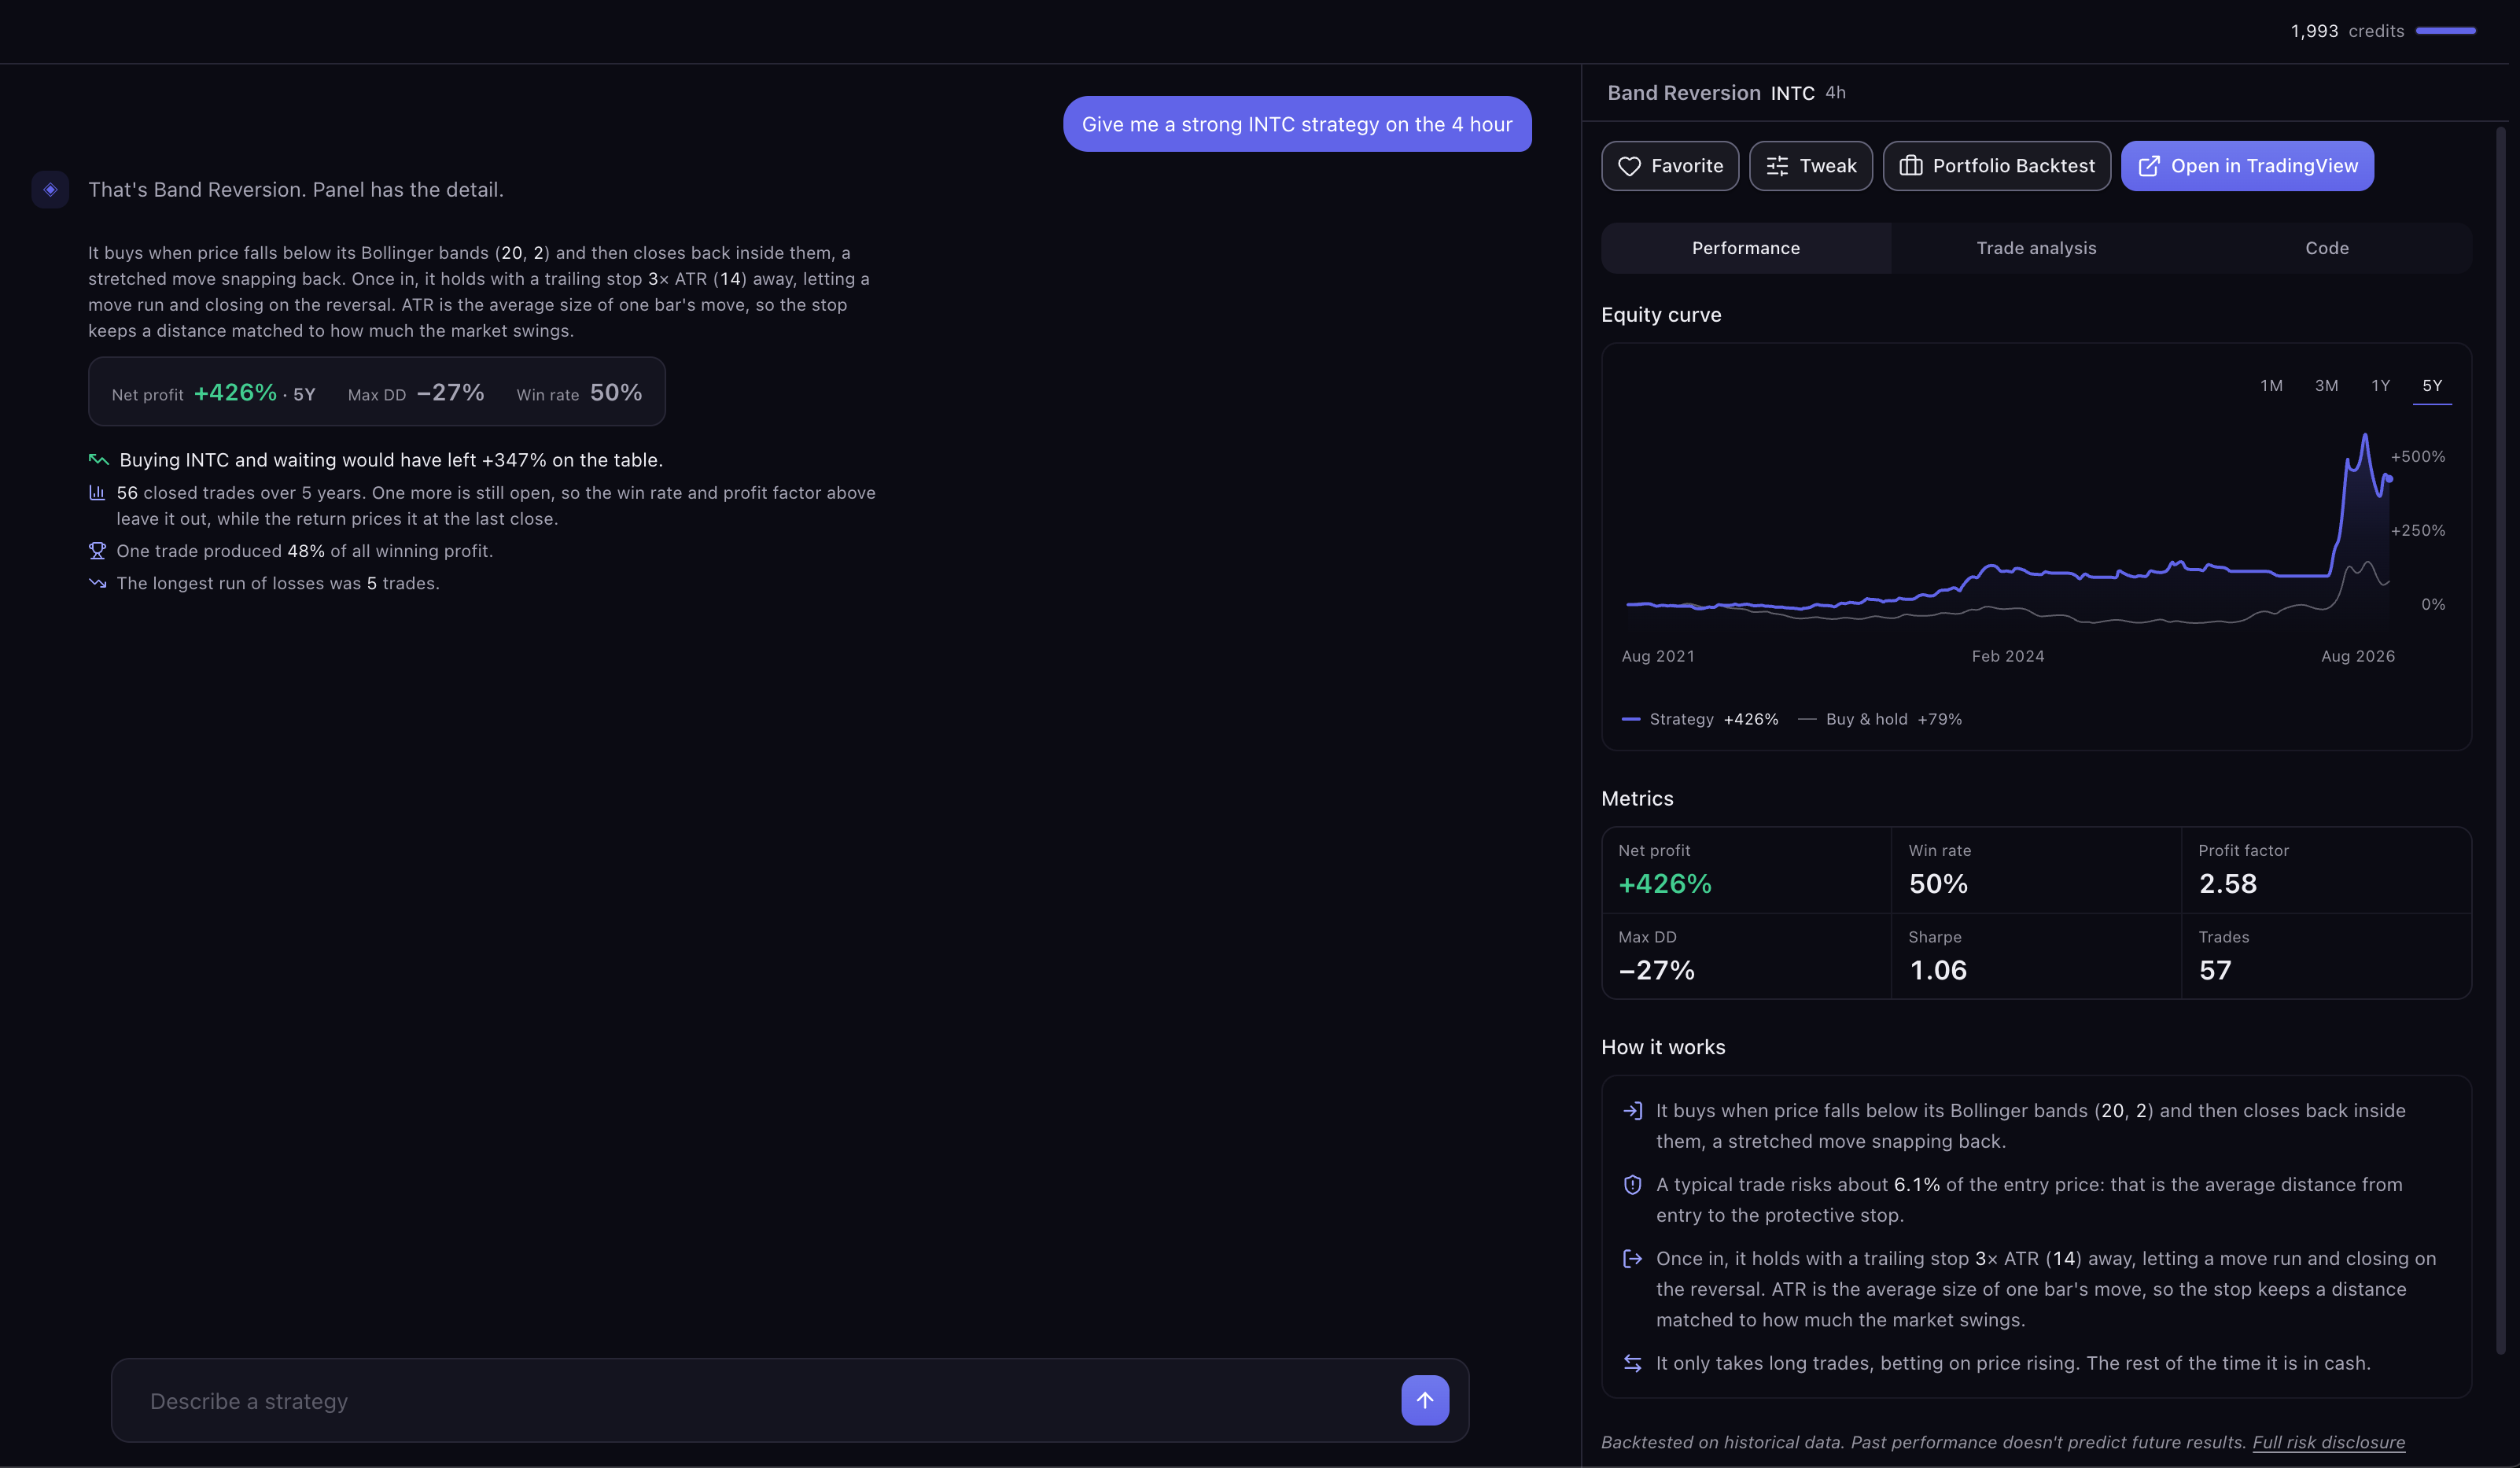
Task: Click the chat summary stats card
Action: point(377,392)
